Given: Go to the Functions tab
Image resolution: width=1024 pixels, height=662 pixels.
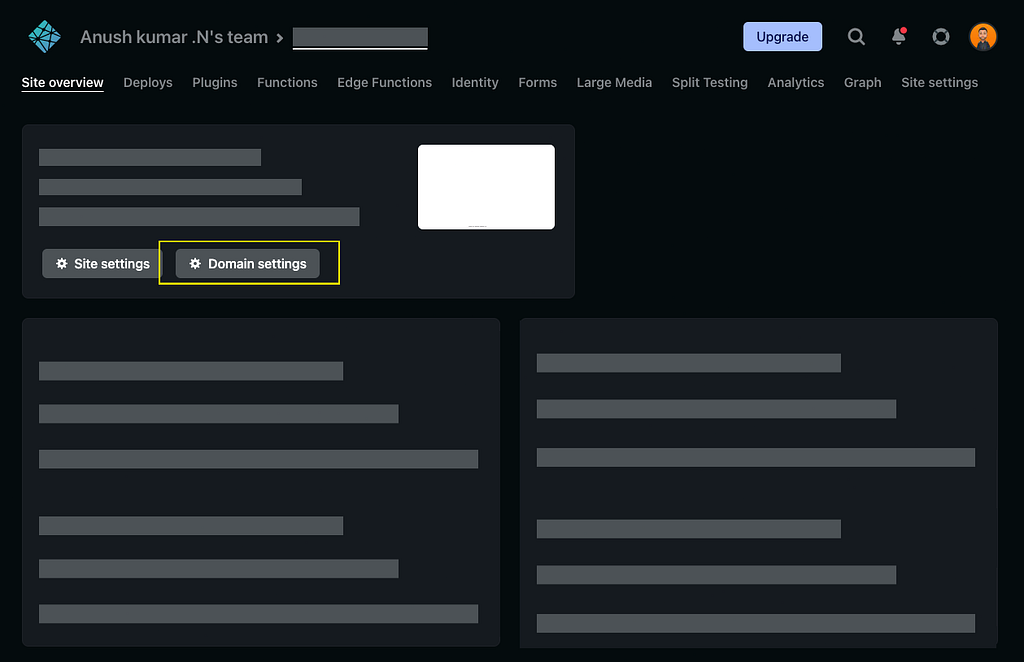Looking at the screenshot, I should (287, 82).
